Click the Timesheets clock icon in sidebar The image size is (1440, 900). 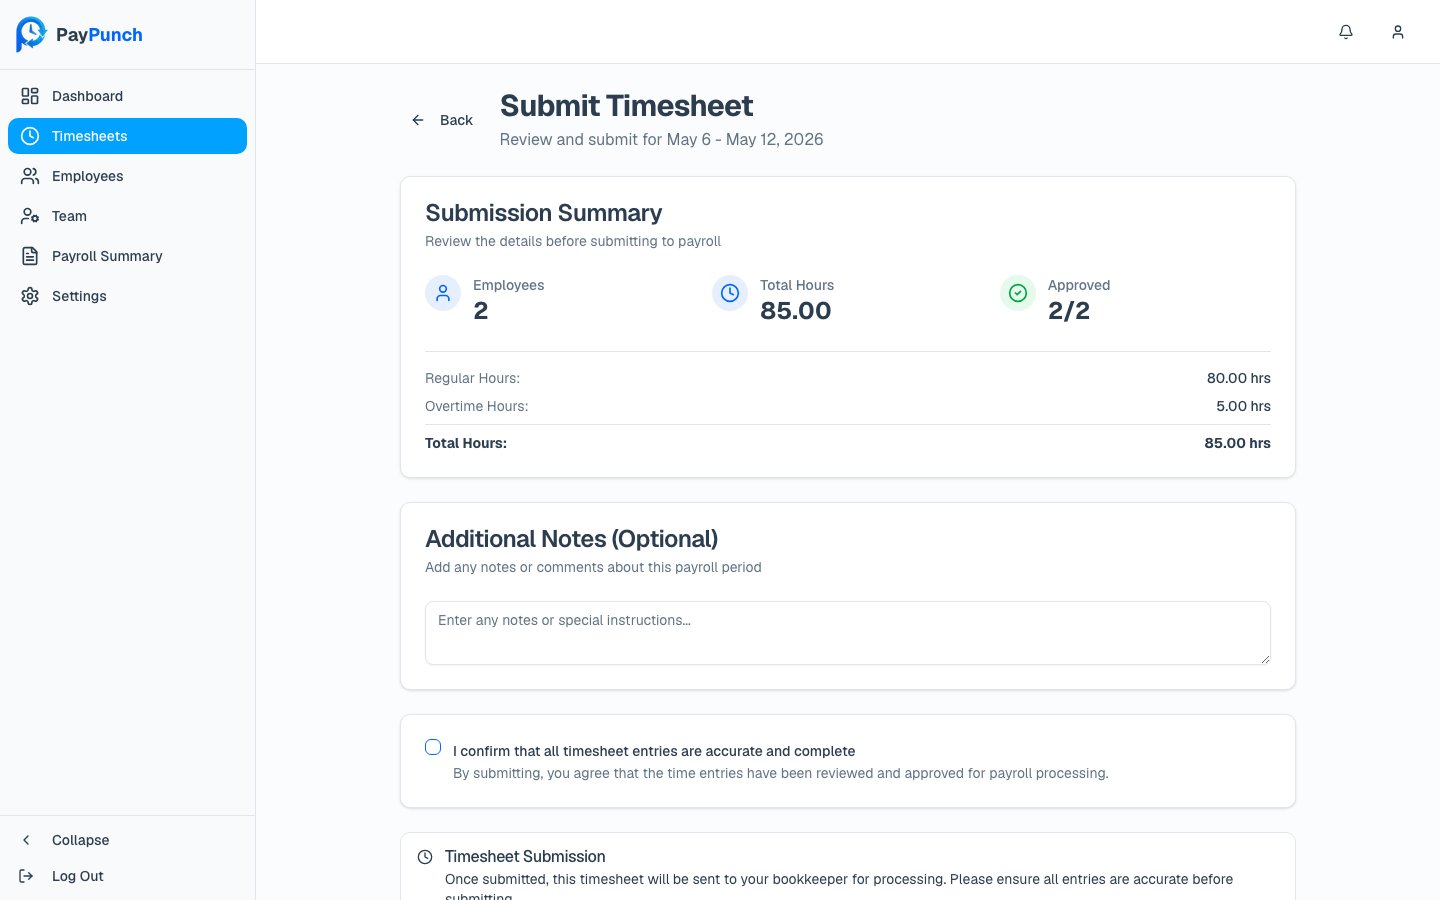(30, 136)
